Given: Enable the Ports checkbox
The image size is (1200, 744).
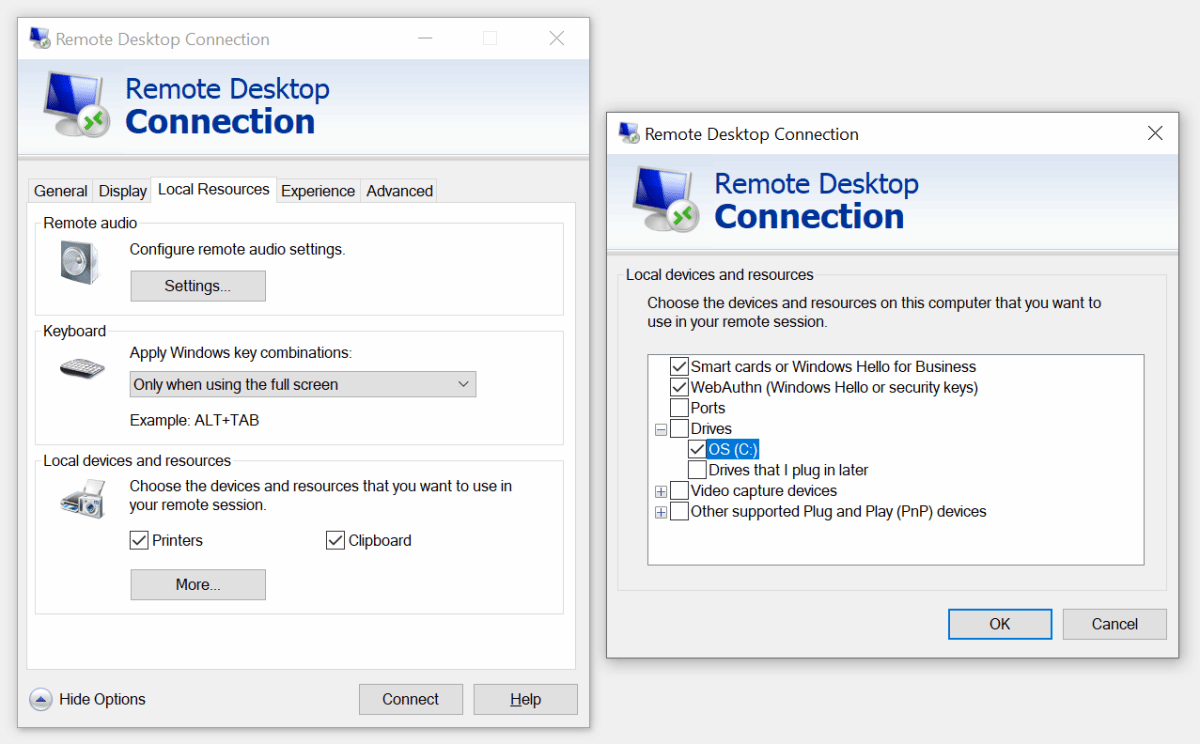Looking at the screenshot, I should (679, 407).
